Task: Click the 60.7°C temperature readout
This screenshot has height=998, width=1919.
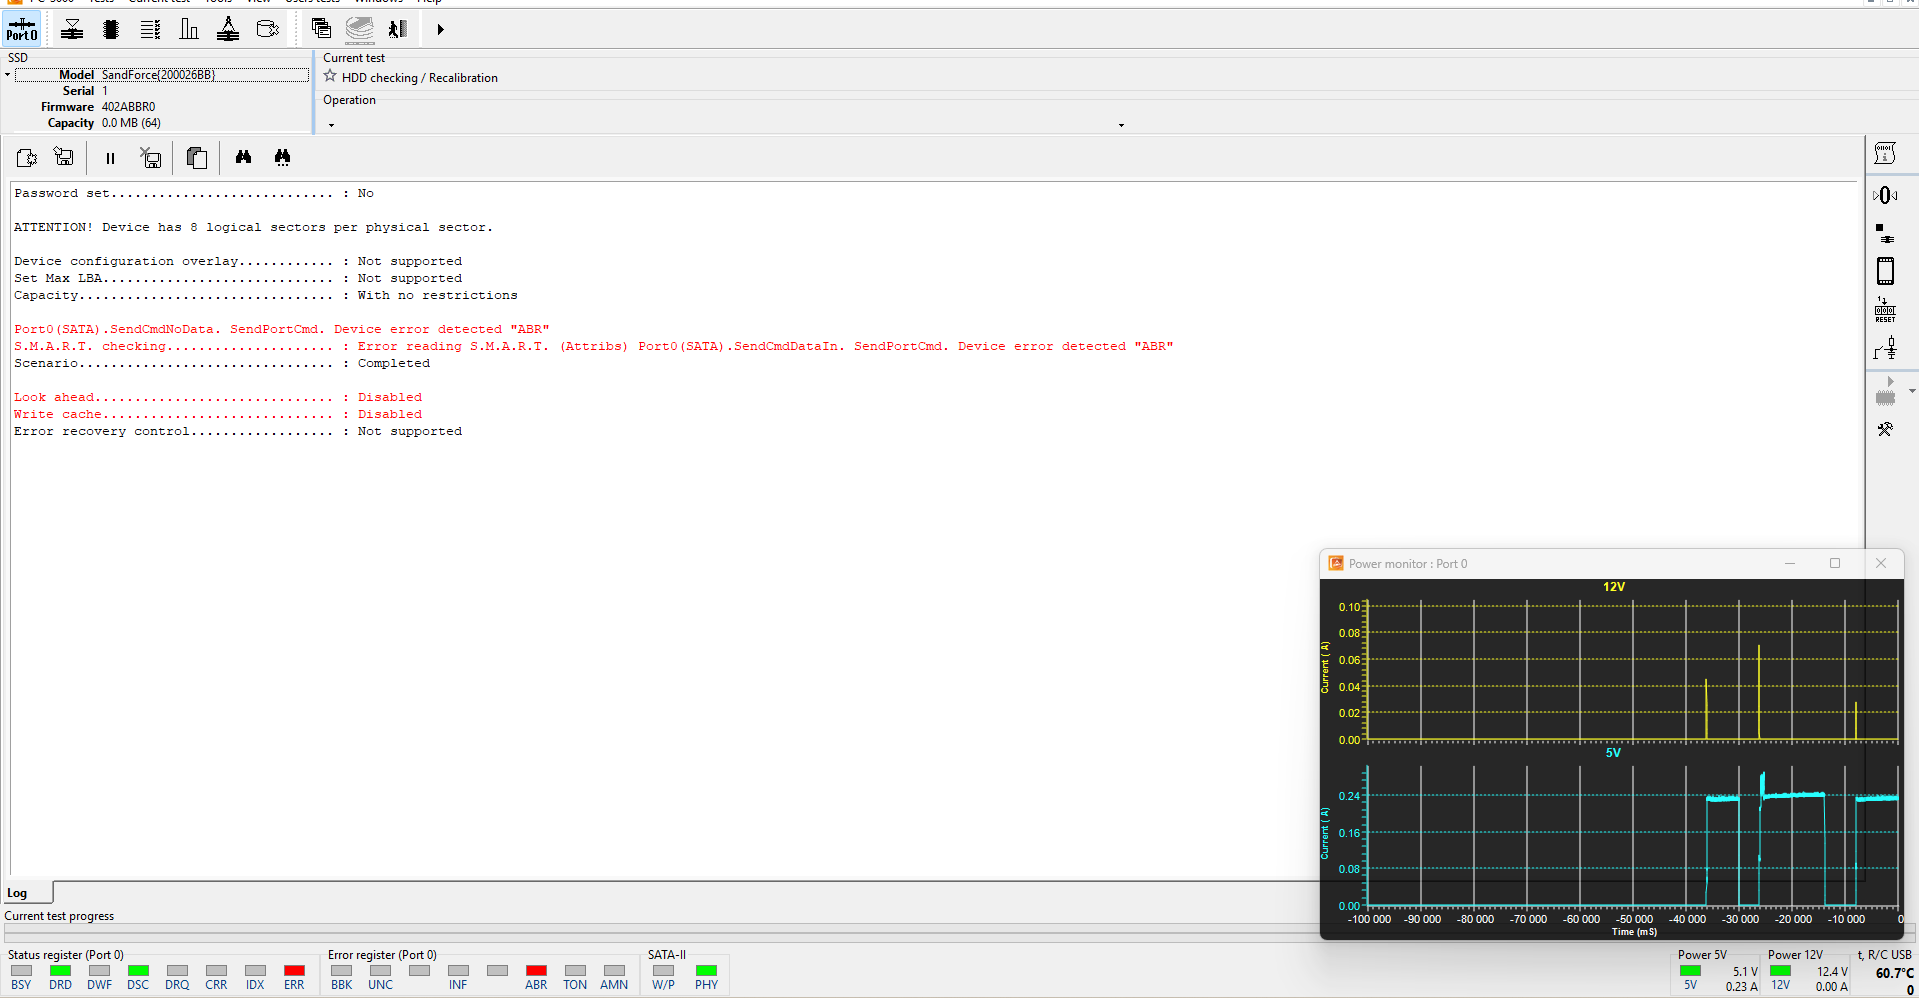Action: (1894, 973)
